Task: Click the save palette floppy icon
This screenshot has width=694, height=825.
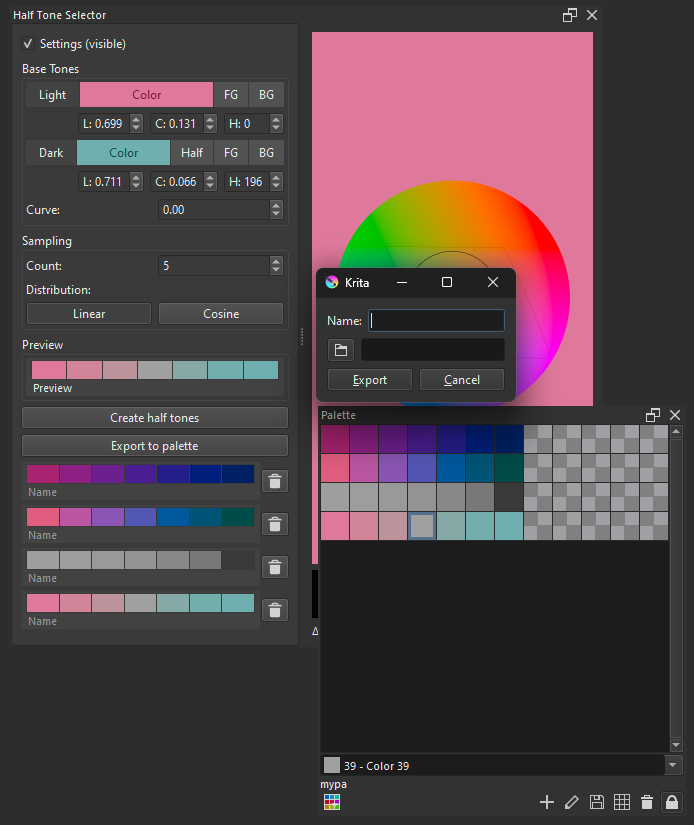Action: tap(597, 802)
